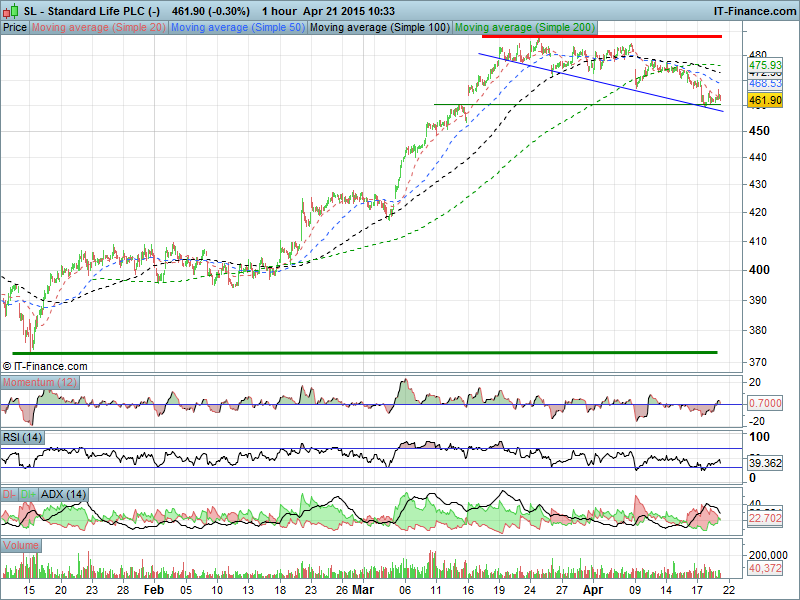This screenshot has height=600, width=800.
Task: Click the current price tag 461.90
Action: point(765,101)
